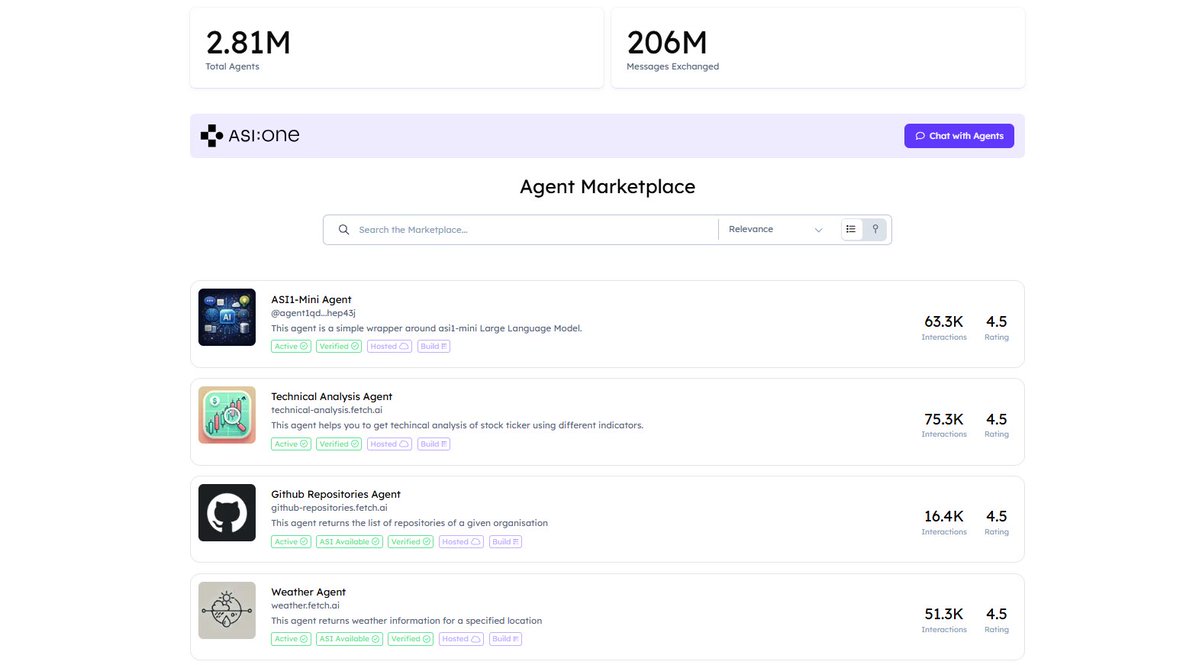1199x665 pixels.
Task: Click Build tag on Weather Agent
Action: coord(505,639)
